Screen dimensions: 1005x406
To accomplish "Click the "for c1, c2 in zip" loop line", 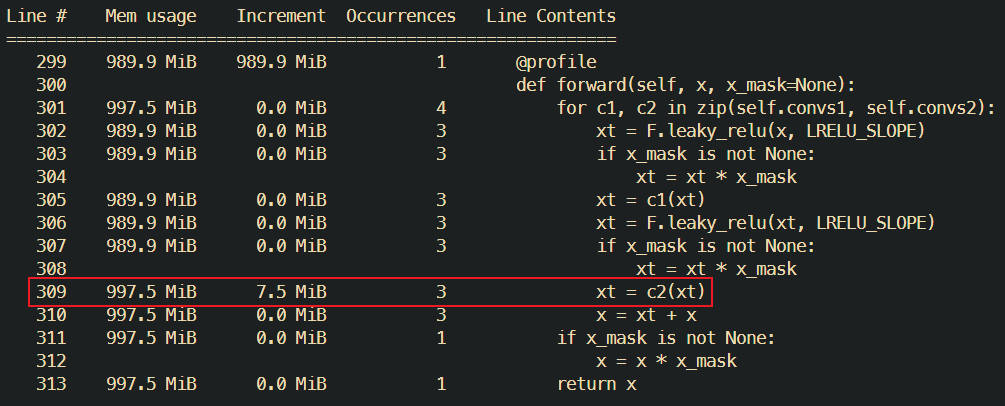I will coord(776,108).
